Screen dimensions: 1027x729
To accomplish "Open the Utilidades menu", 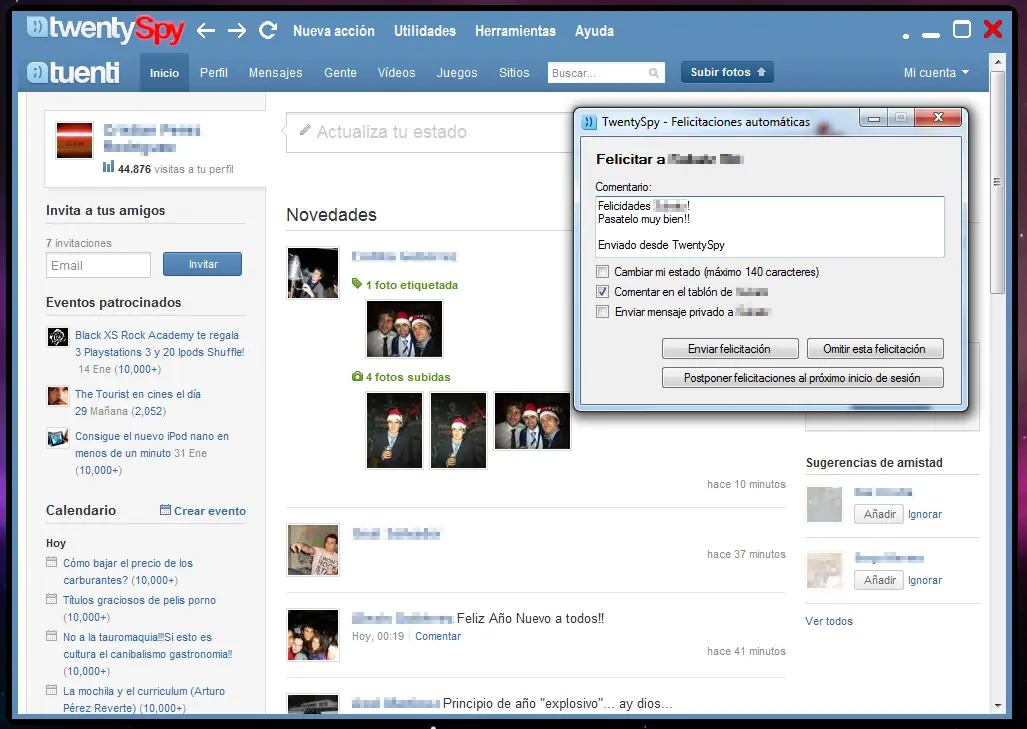I will [x=424, y=31].
